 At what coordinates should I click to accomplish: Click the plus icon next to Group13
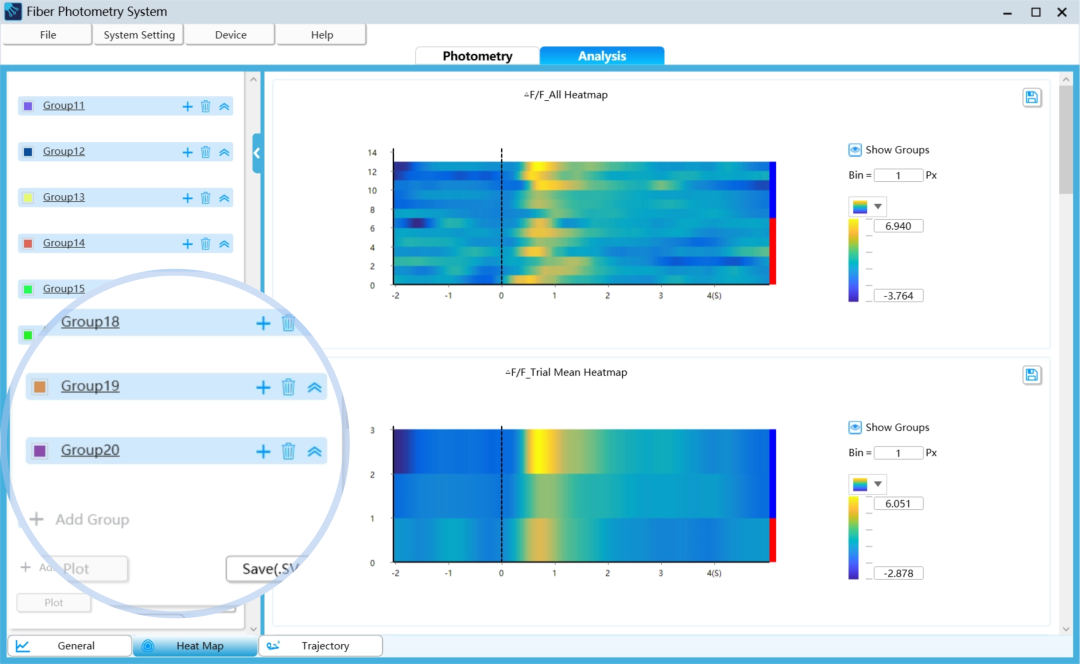[x=187, y=198]
